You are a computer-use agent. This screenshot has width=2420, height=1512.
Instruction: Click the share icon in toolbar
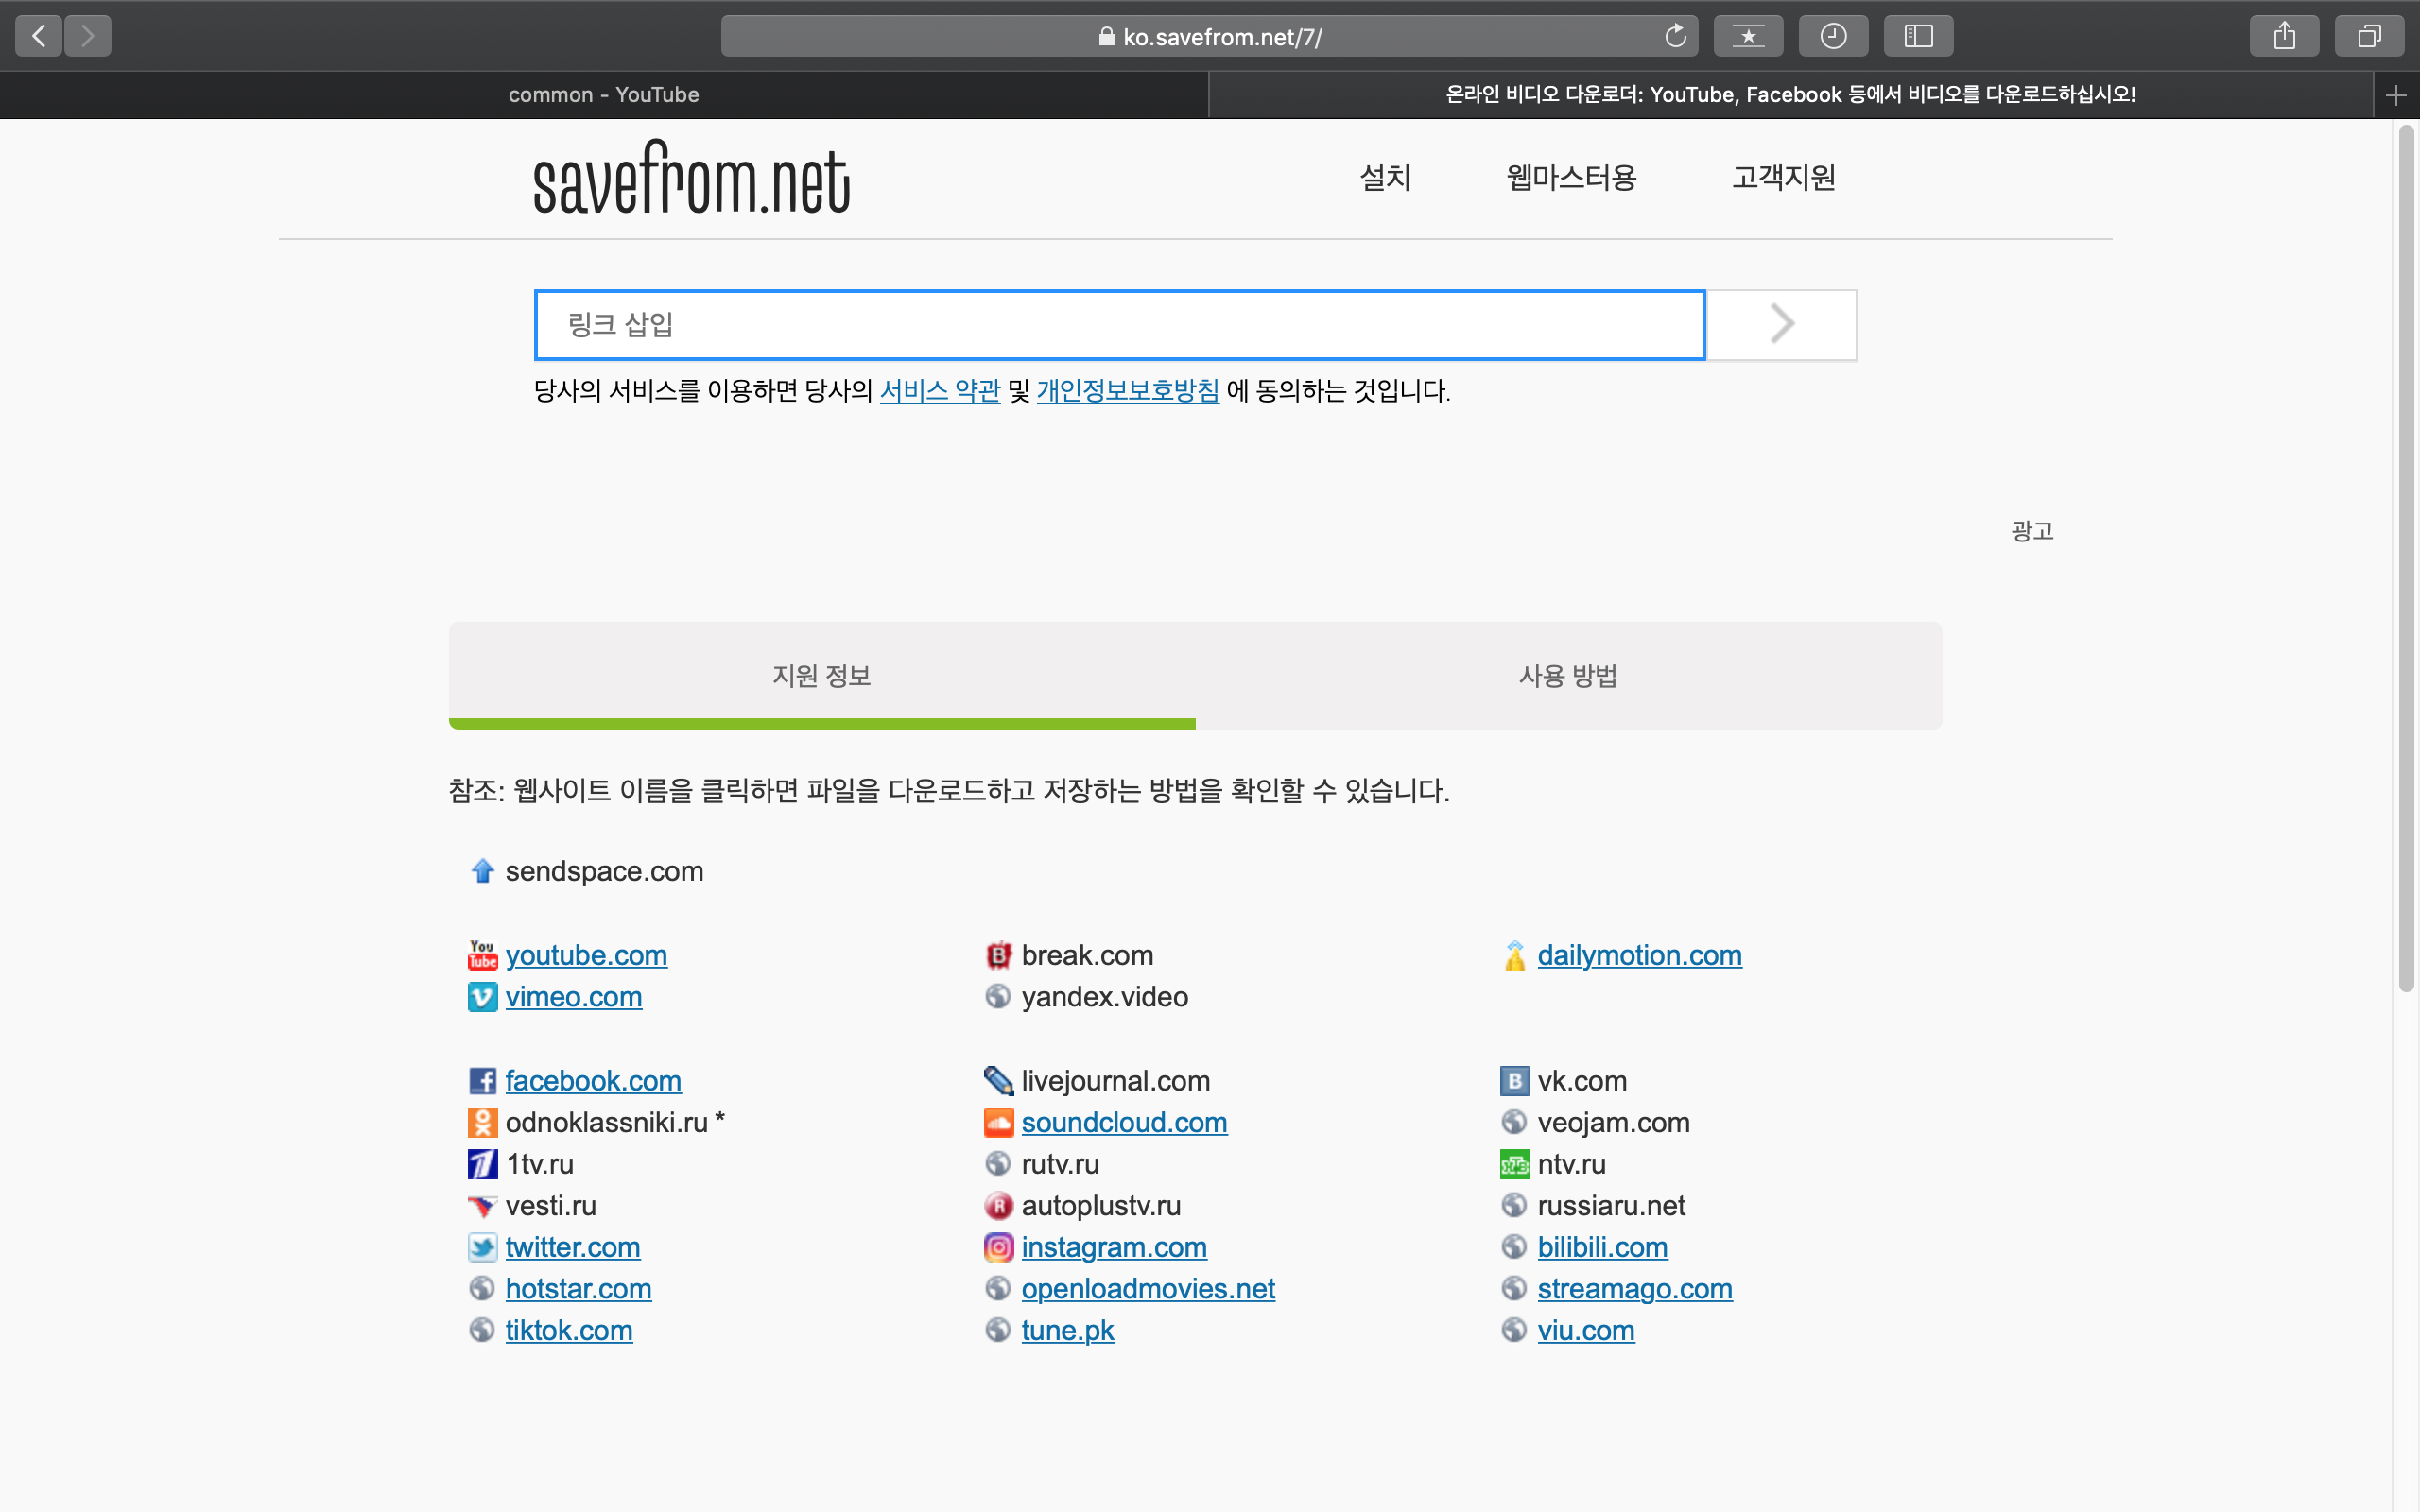pyautogui.click(x=2284, y=37)
